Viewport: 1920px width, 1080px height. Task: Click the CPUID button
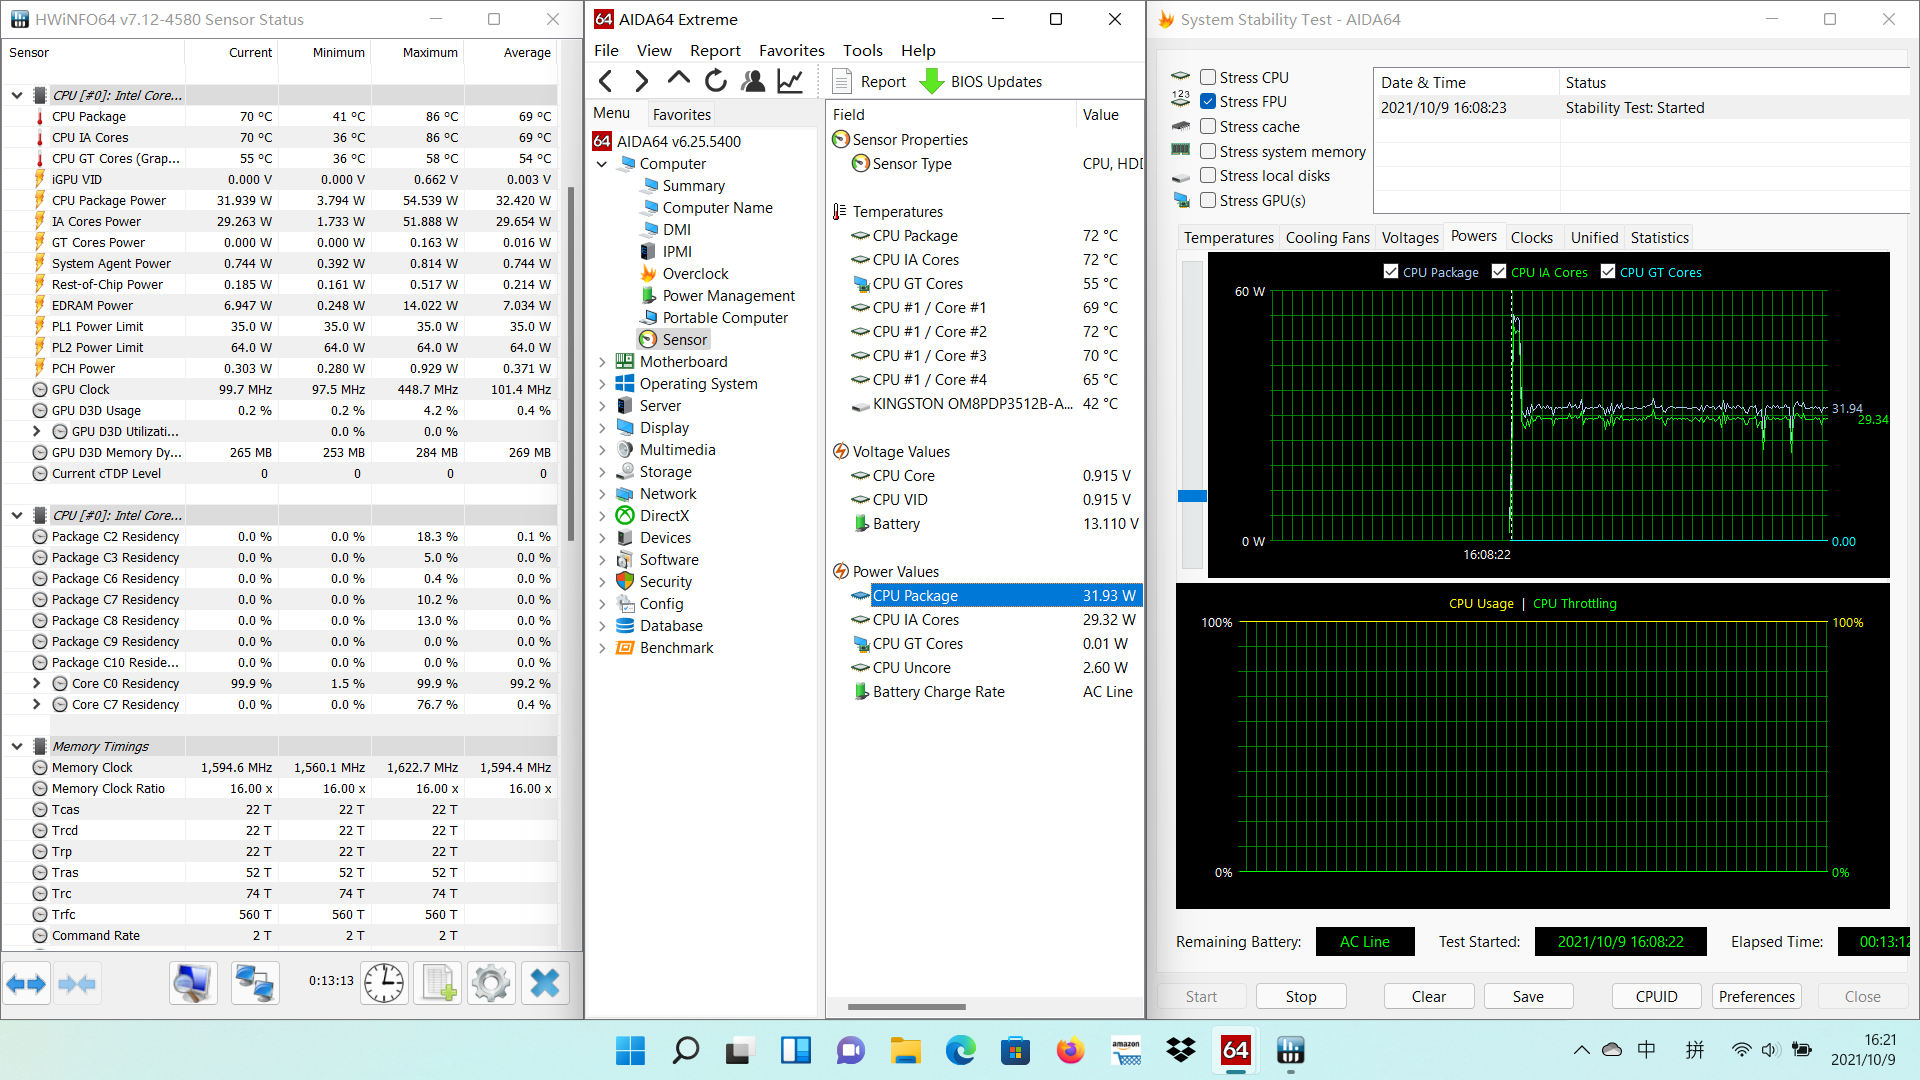(x=1657, y=997)
